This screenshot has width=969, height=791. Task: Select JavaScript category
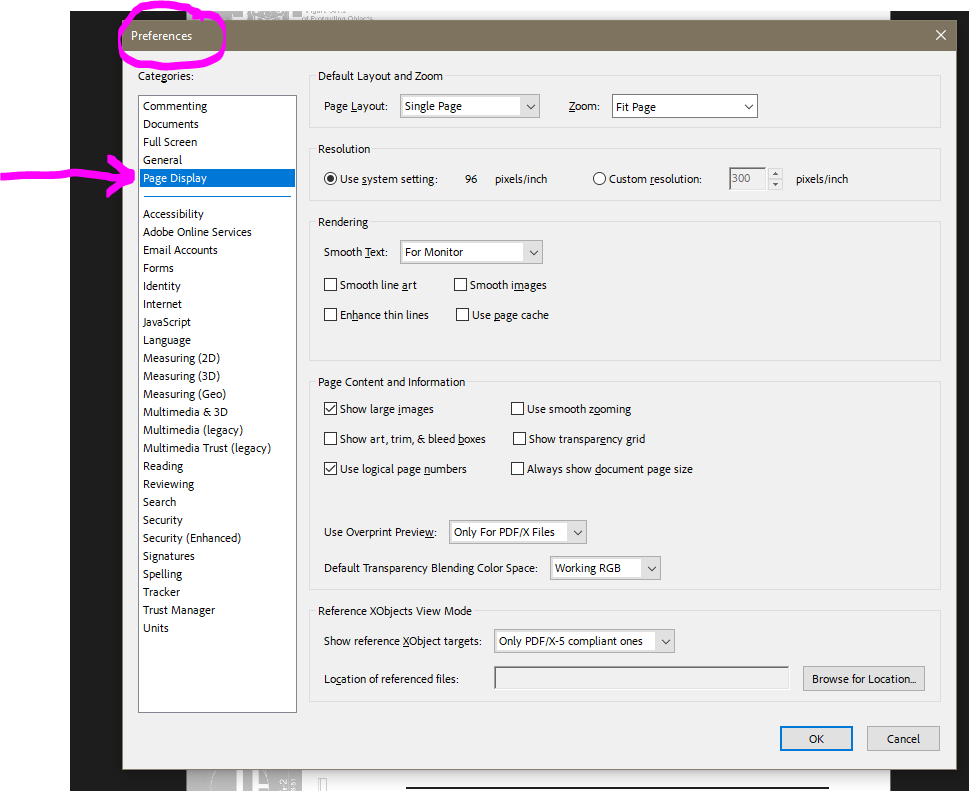pos(166,322)
